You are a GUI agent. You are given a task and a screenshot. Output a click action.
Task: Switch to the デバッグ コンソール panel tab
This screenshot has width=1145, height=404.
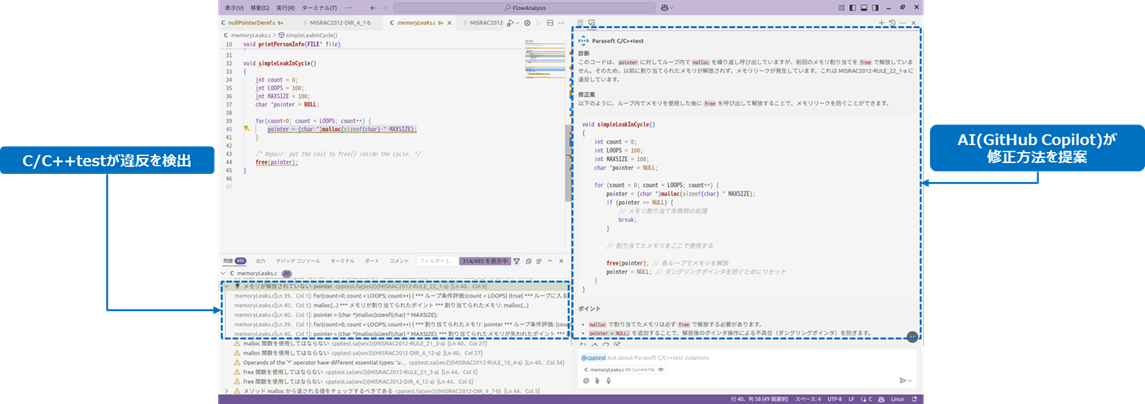298,261
